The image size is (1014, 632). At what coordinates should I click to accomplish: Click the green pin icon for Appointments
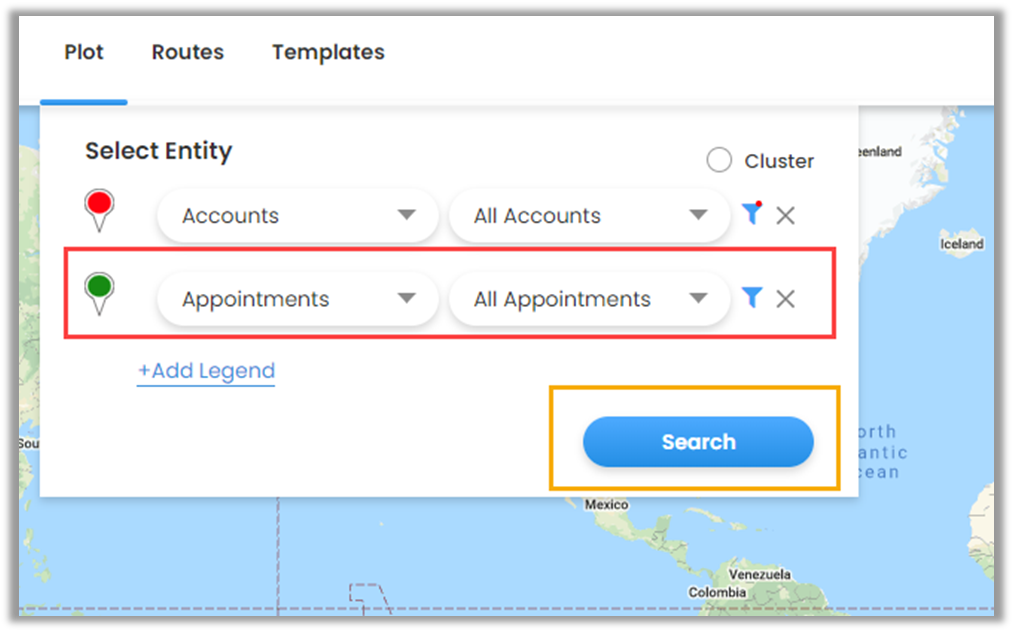pos(99,291)
